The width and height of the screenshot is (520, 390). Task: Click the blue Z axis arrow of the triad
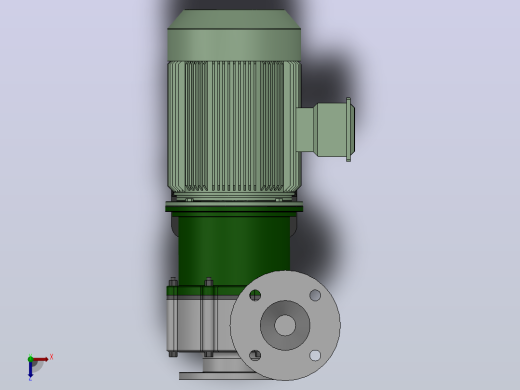pyautogui.click(x=30, y=370)
